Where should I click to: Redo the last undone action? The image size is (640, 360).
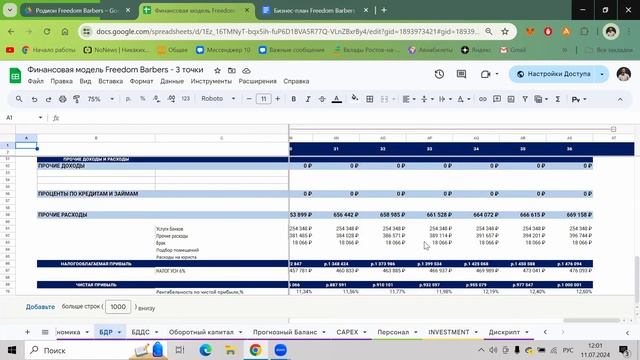click(x=48, y=99)
